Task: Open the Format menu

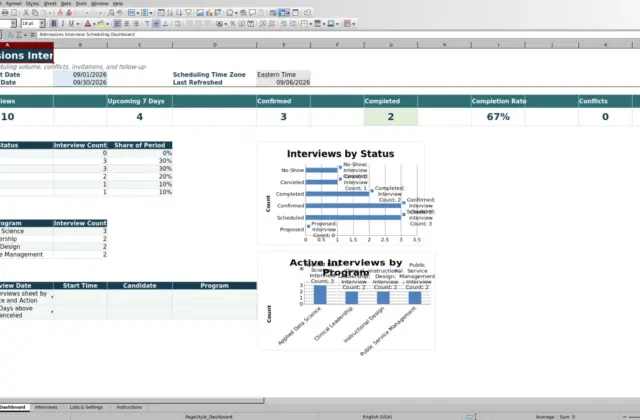Action: click(13, 3)
